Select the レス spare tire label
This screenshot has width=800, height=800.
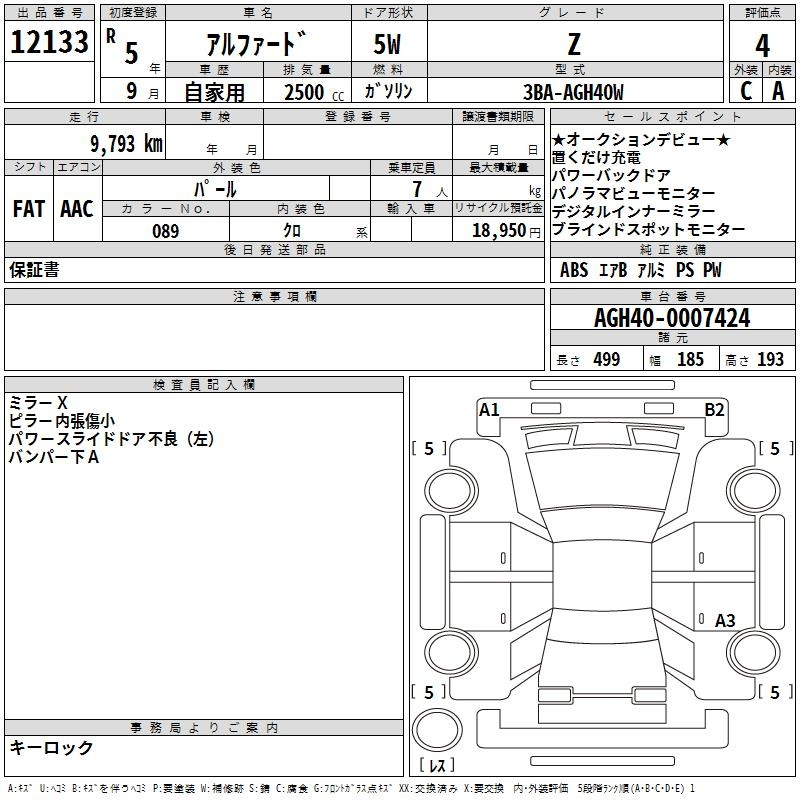(437, 765)
